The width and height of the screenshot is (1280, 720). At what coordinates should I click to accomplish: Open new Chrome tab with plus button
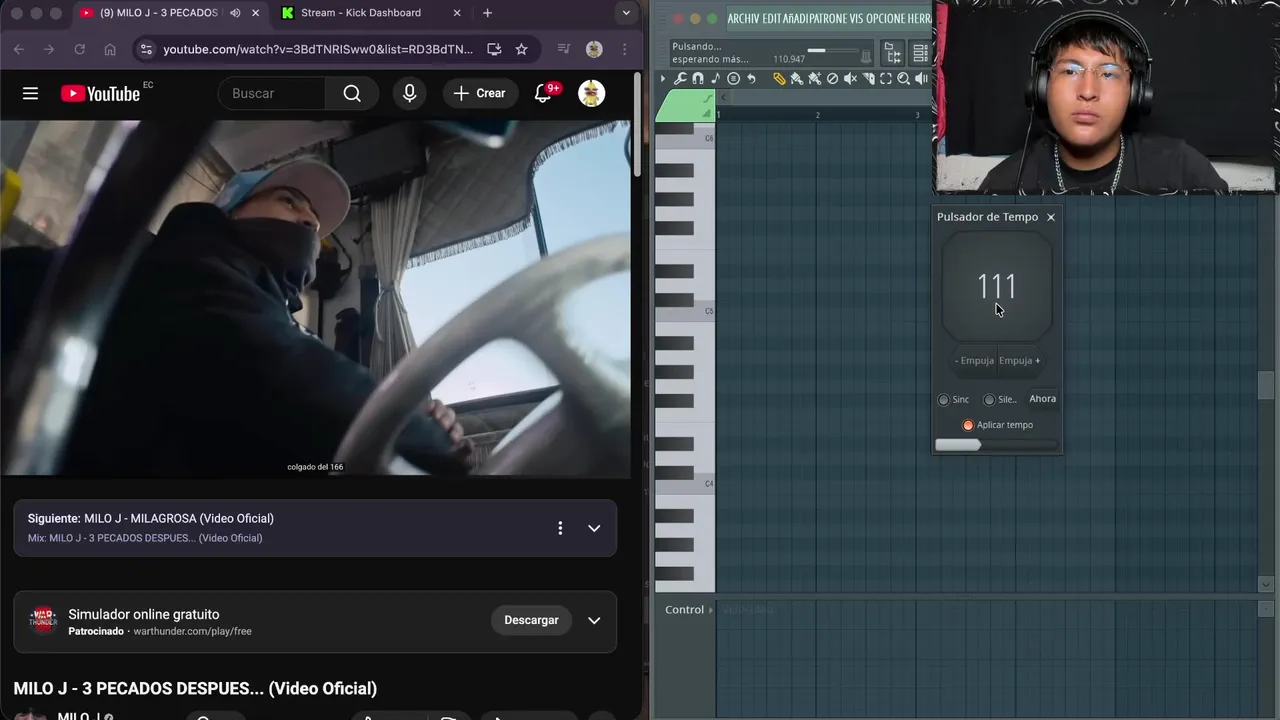[487, 13]
